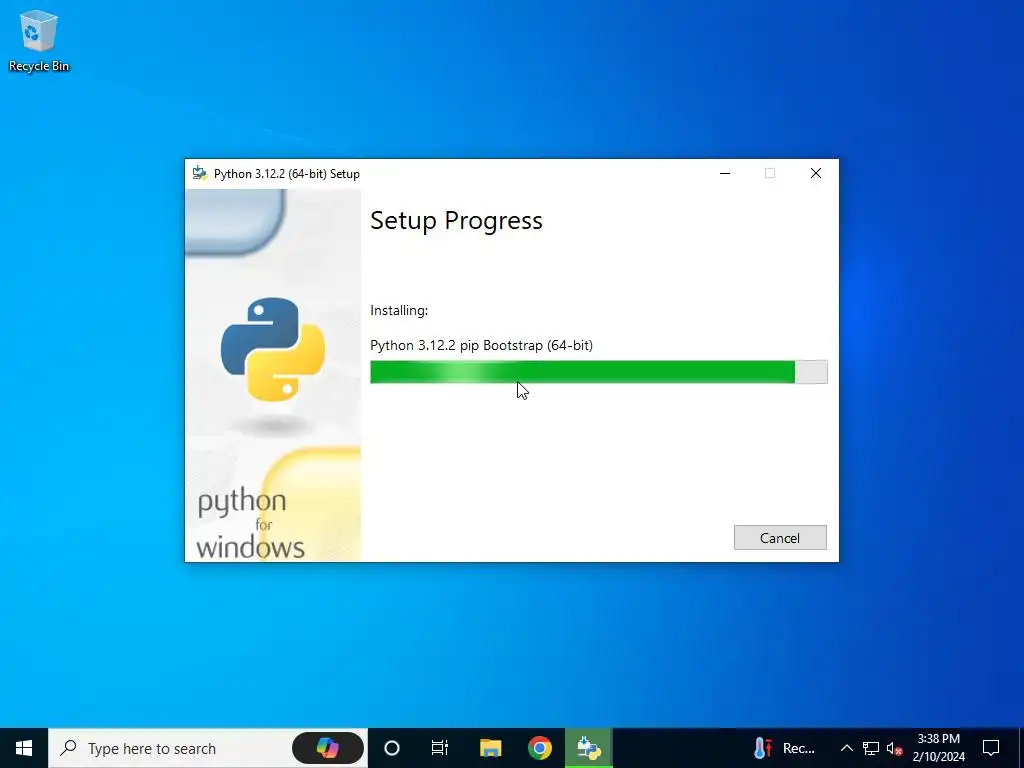
Task: Click the Python Setup title bar icon
Action: (200, 173)
